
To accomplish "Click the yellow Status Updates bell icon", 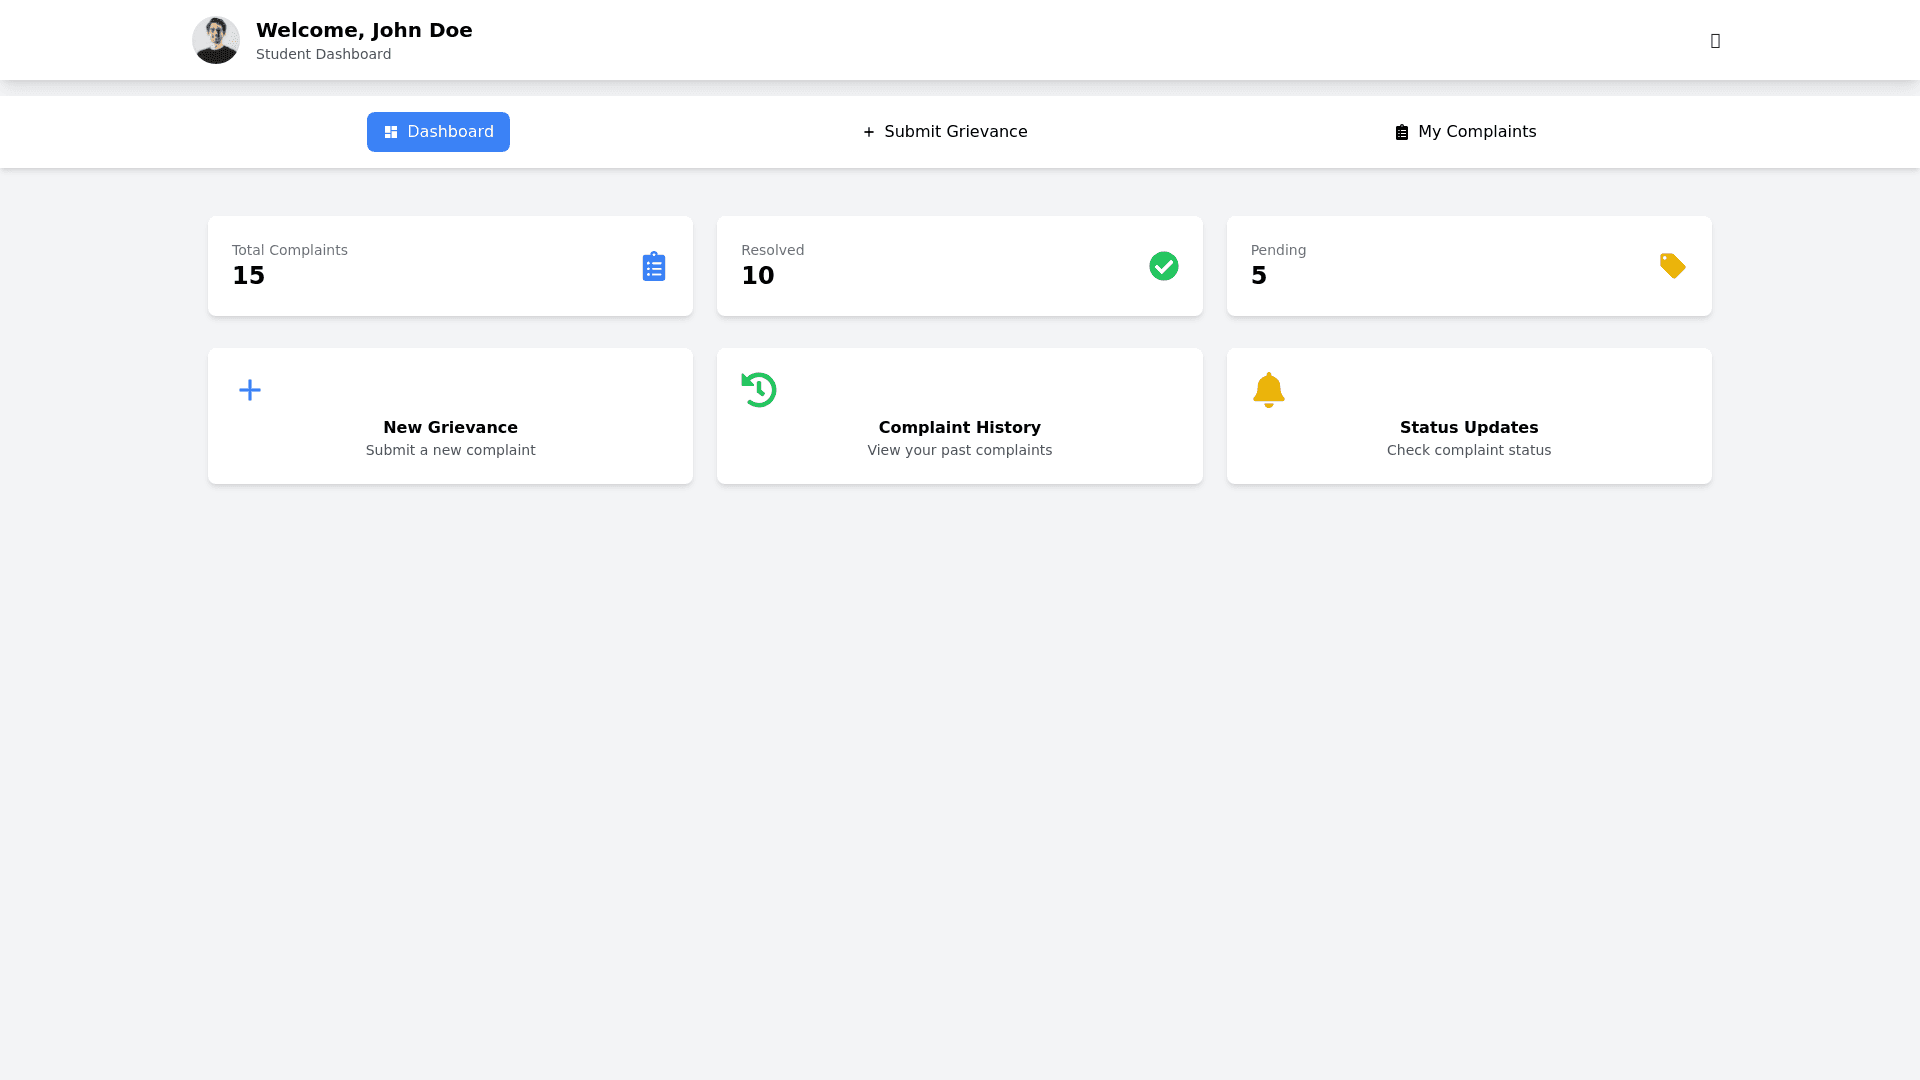I will pyautogui.click(x=1268, y=390).
